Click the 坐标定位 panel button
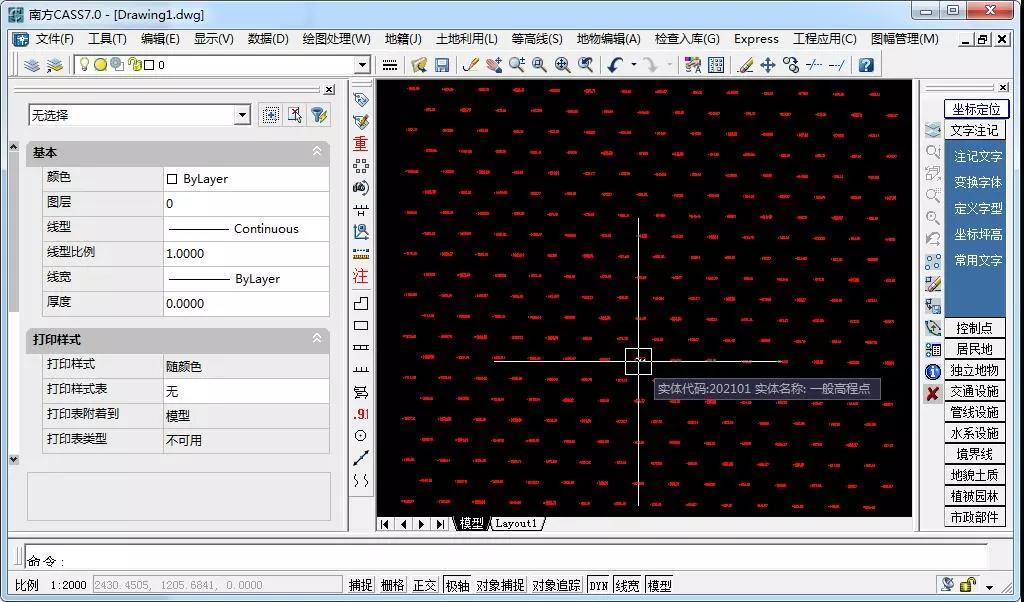 point(976,109)
